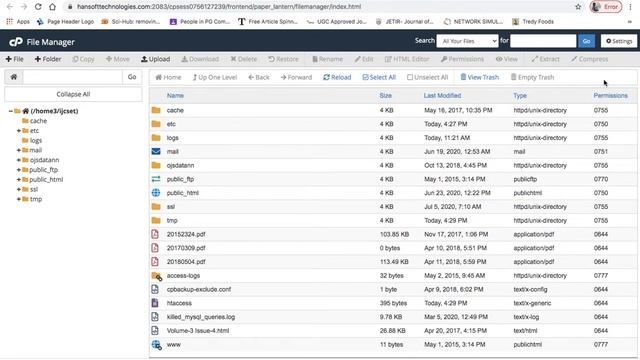Image resolution: width=640 pixels, height=360 pixels.
Task: Expand the ojsdatann folder in tree
Action: pyautogui.click(x=19, y=160)
